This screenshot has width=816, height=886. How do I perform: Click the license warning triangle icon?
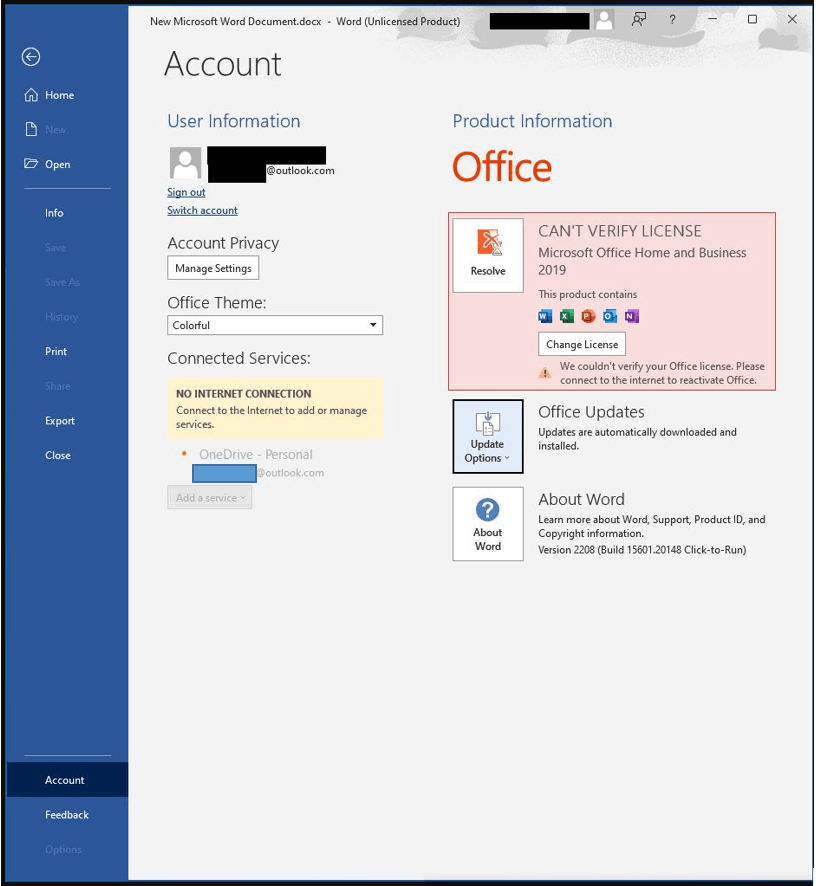tap(545, 373)
